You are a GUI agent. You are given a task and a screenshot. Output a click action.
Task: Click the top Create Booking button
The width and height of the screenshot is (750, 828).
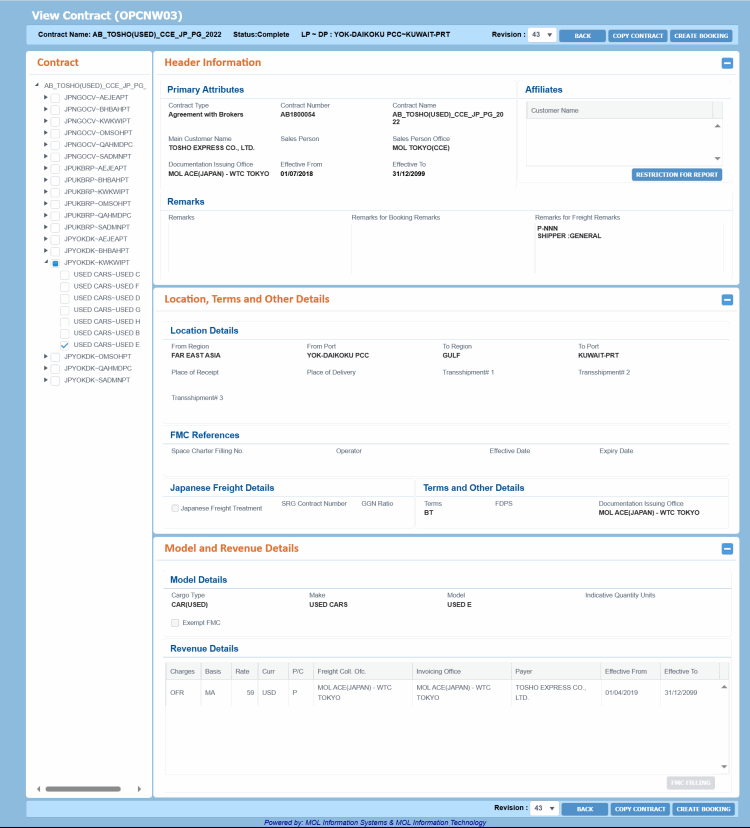click(702, 35)
